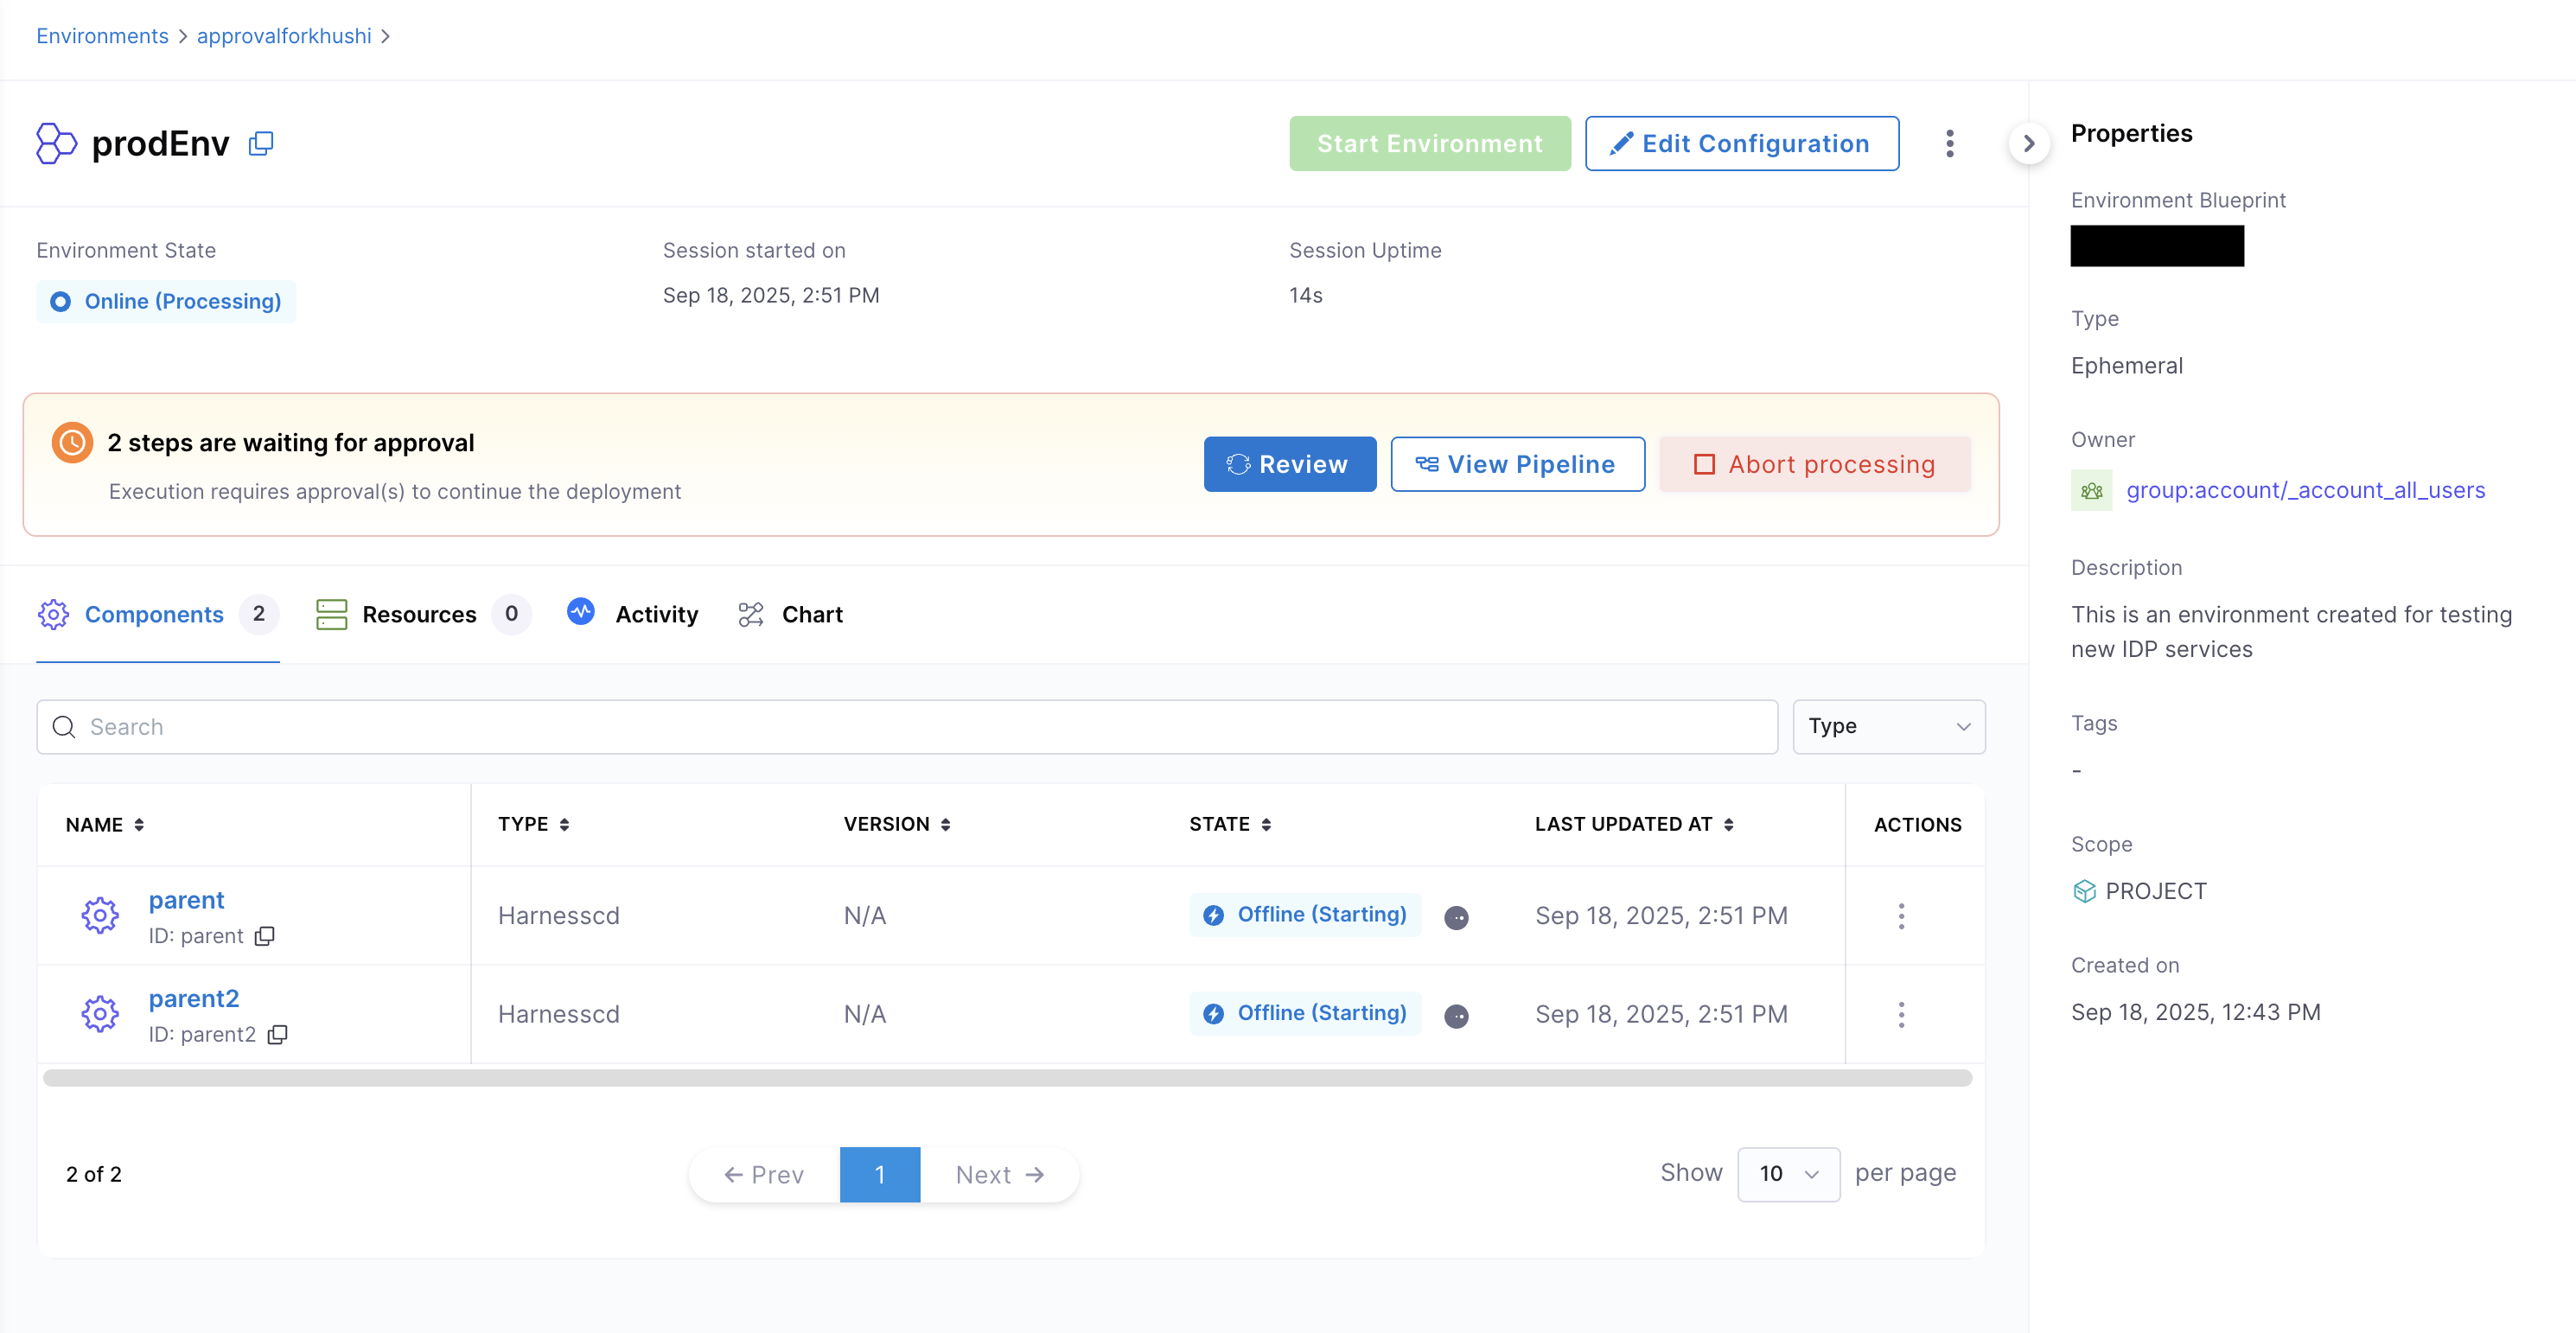Open actions menu for parent2 row
Screen dimensions: 2576x1333
point(1900,1014)
